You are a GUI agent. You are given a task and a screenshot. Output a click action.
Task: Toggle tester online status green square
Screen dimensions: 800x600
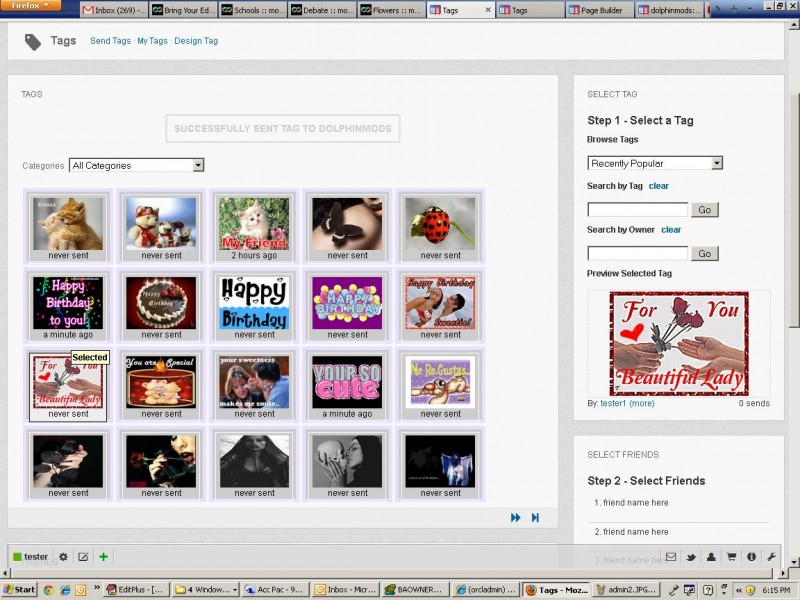[x=17, y=557]
